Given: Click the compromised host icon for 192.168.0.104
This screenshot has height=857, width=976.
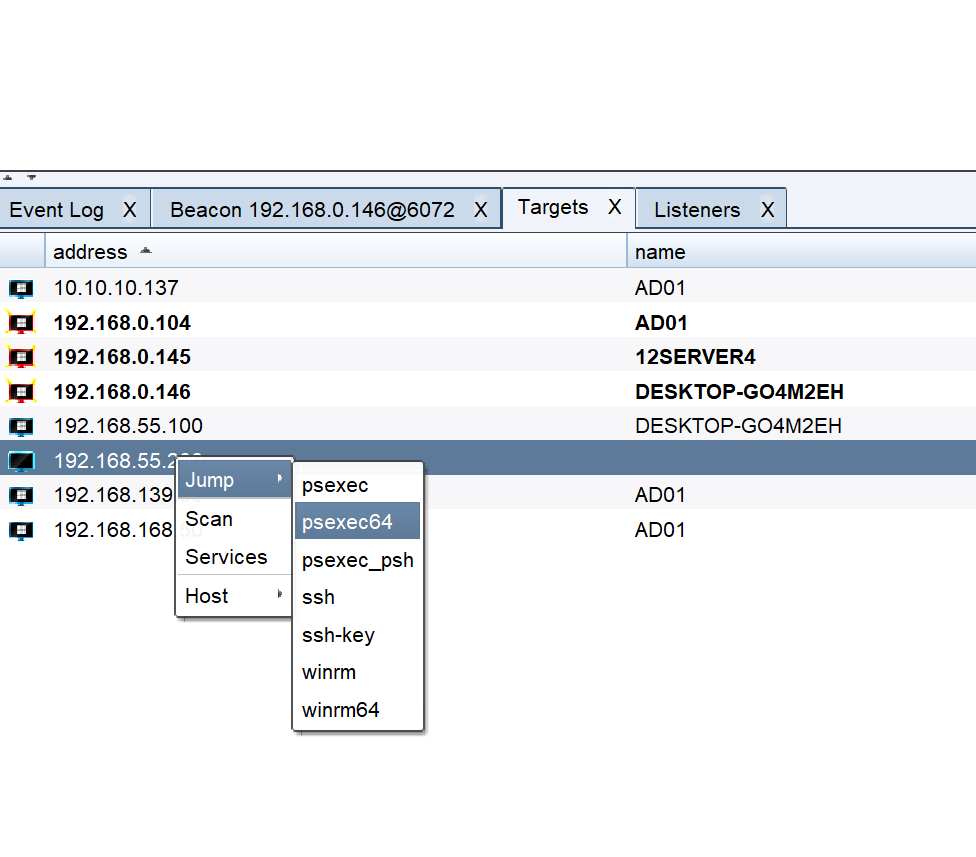Looking at the screenshot, I should pos(21,323).
